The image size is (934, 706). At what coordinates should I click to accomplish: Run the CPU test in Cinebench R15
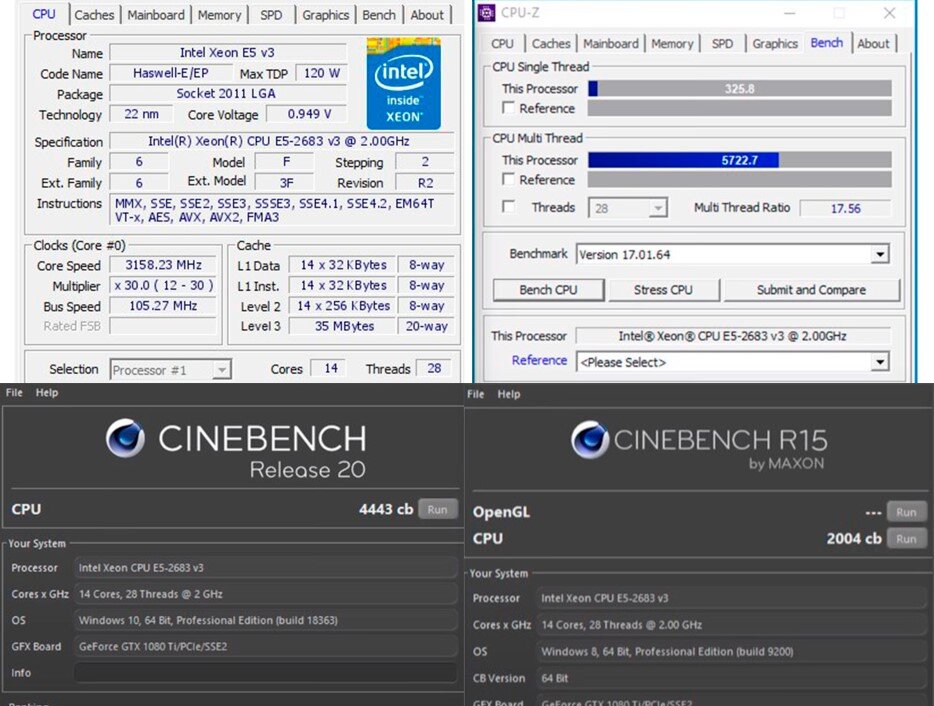(x=906, y=539)
